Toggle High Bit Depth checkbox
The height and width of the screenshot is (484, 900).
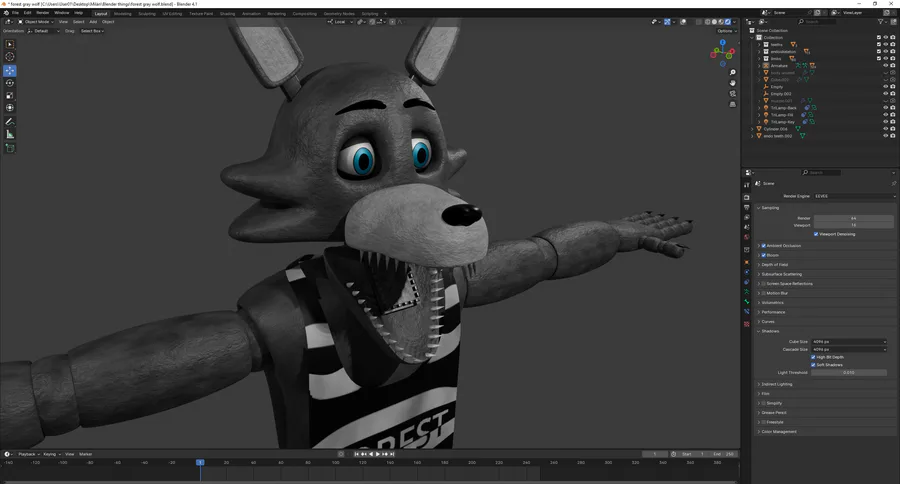(x=813, y=357)
